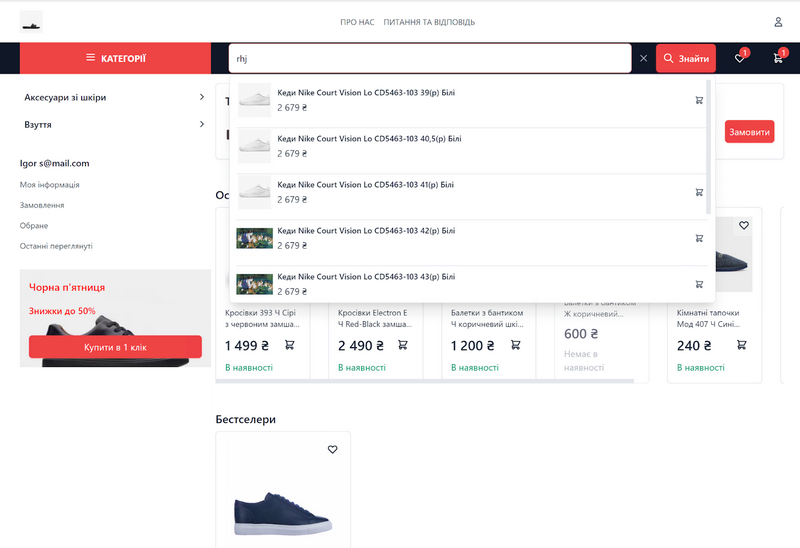Click Igor s@mail.com account name
Viewport: 800px width, 548px height.
click(55, 163)
